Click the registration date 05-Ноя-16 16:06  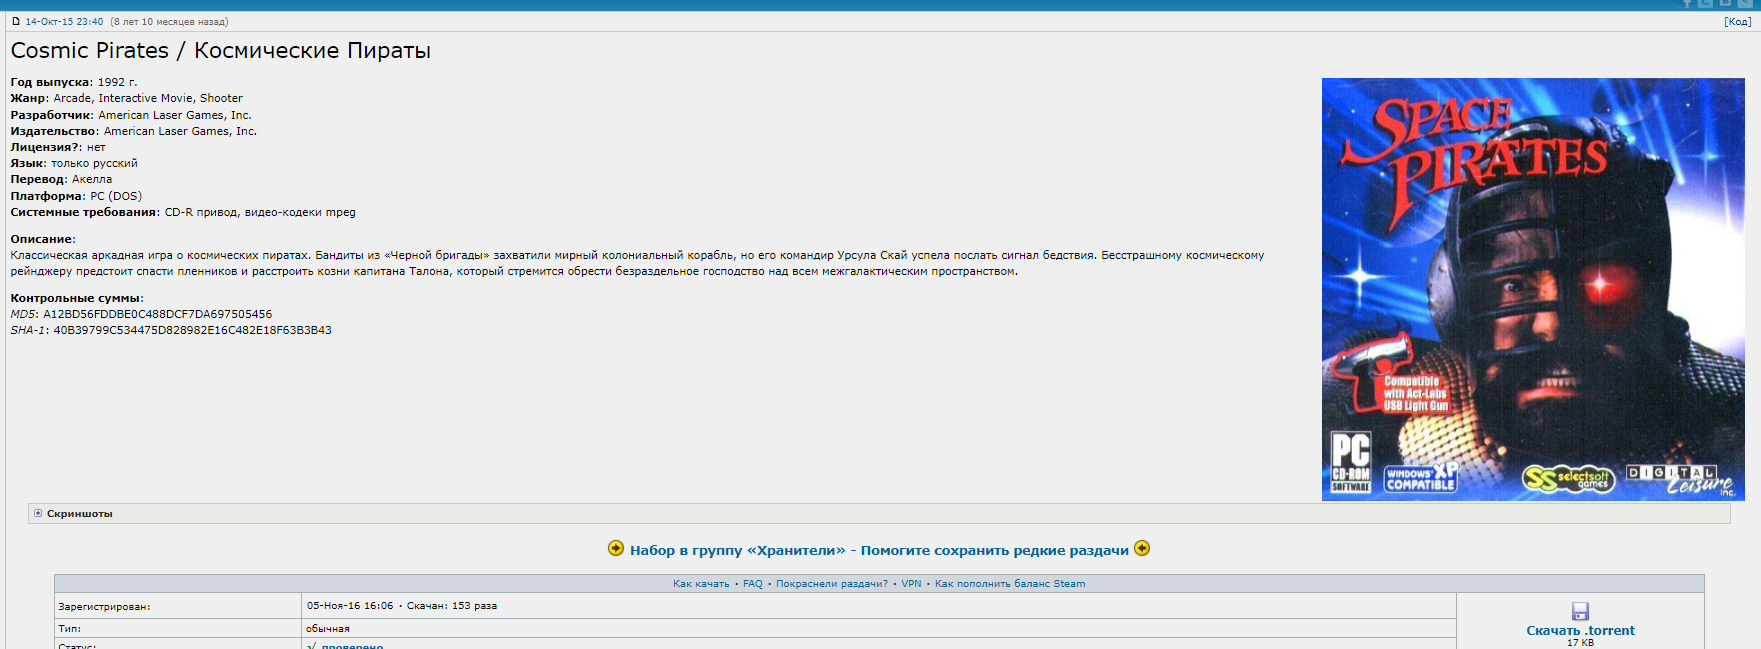pyautogui.click(x=350, y=606)
